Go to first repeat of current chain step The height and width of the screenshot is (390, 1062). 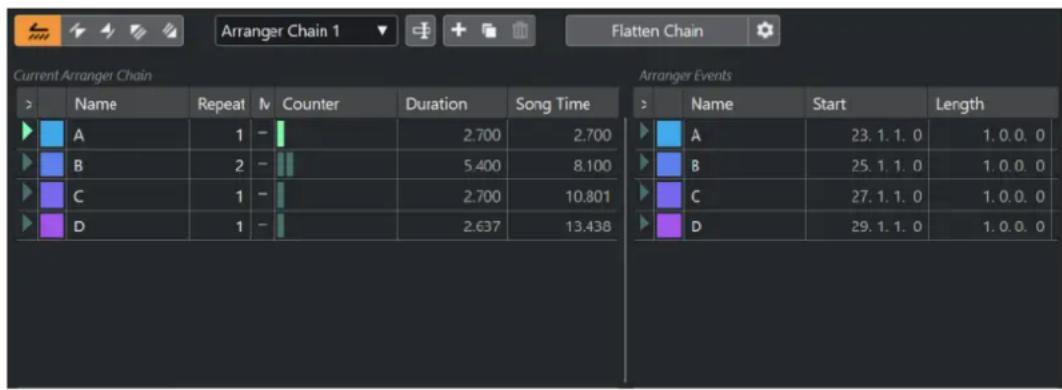tap(139, 31)
